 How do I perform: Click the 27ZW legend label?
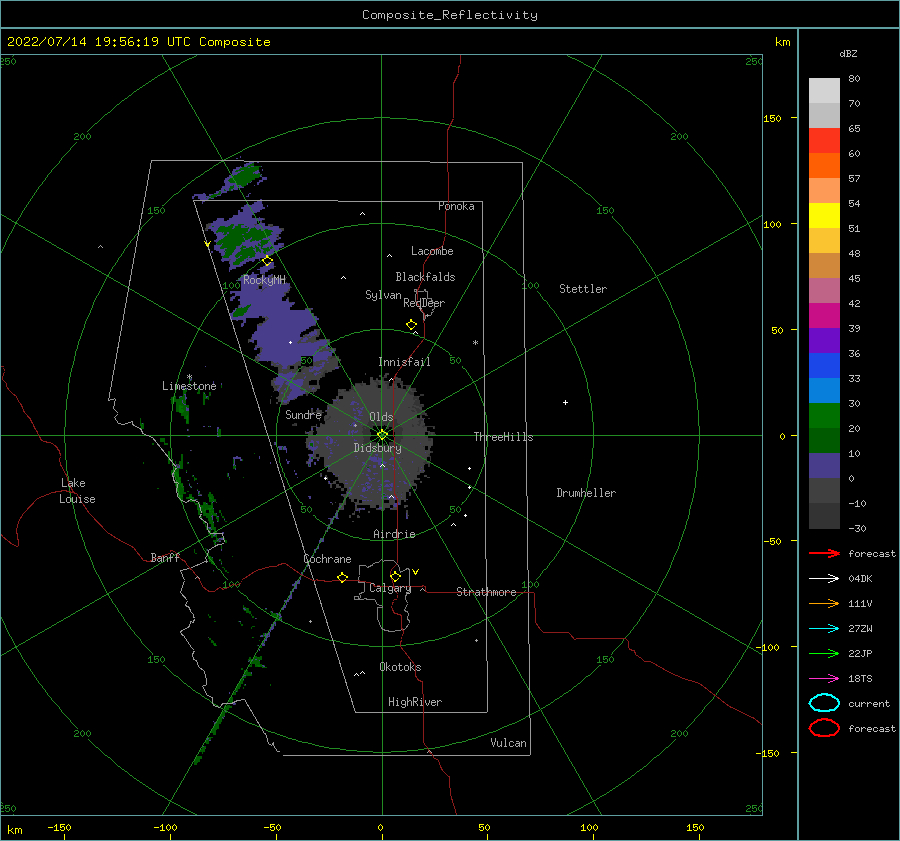click(x=860, y=629)
